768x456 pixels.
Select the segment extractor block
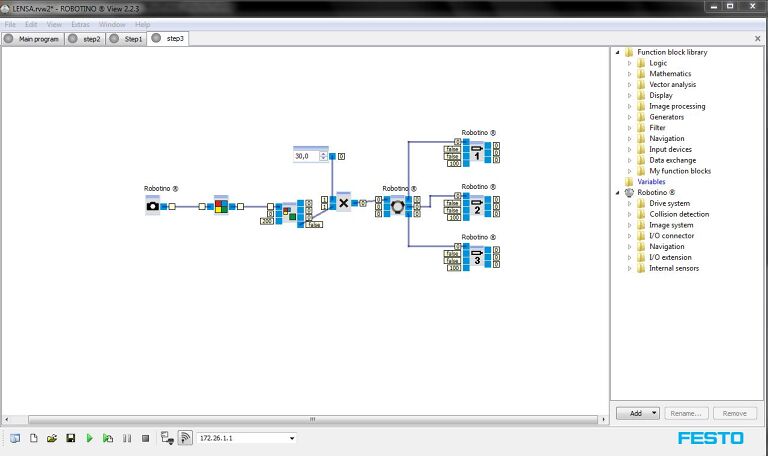tap(289, 213)
